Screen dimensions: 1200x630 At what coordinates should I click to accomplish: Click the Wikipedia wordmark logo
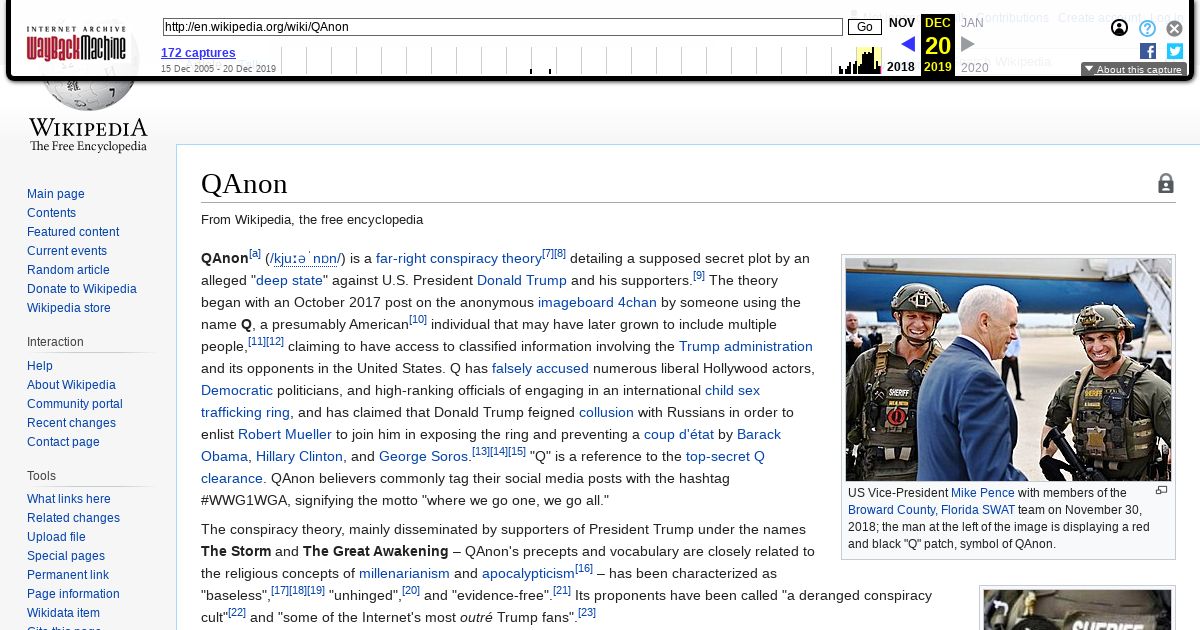tap(88, 134)
